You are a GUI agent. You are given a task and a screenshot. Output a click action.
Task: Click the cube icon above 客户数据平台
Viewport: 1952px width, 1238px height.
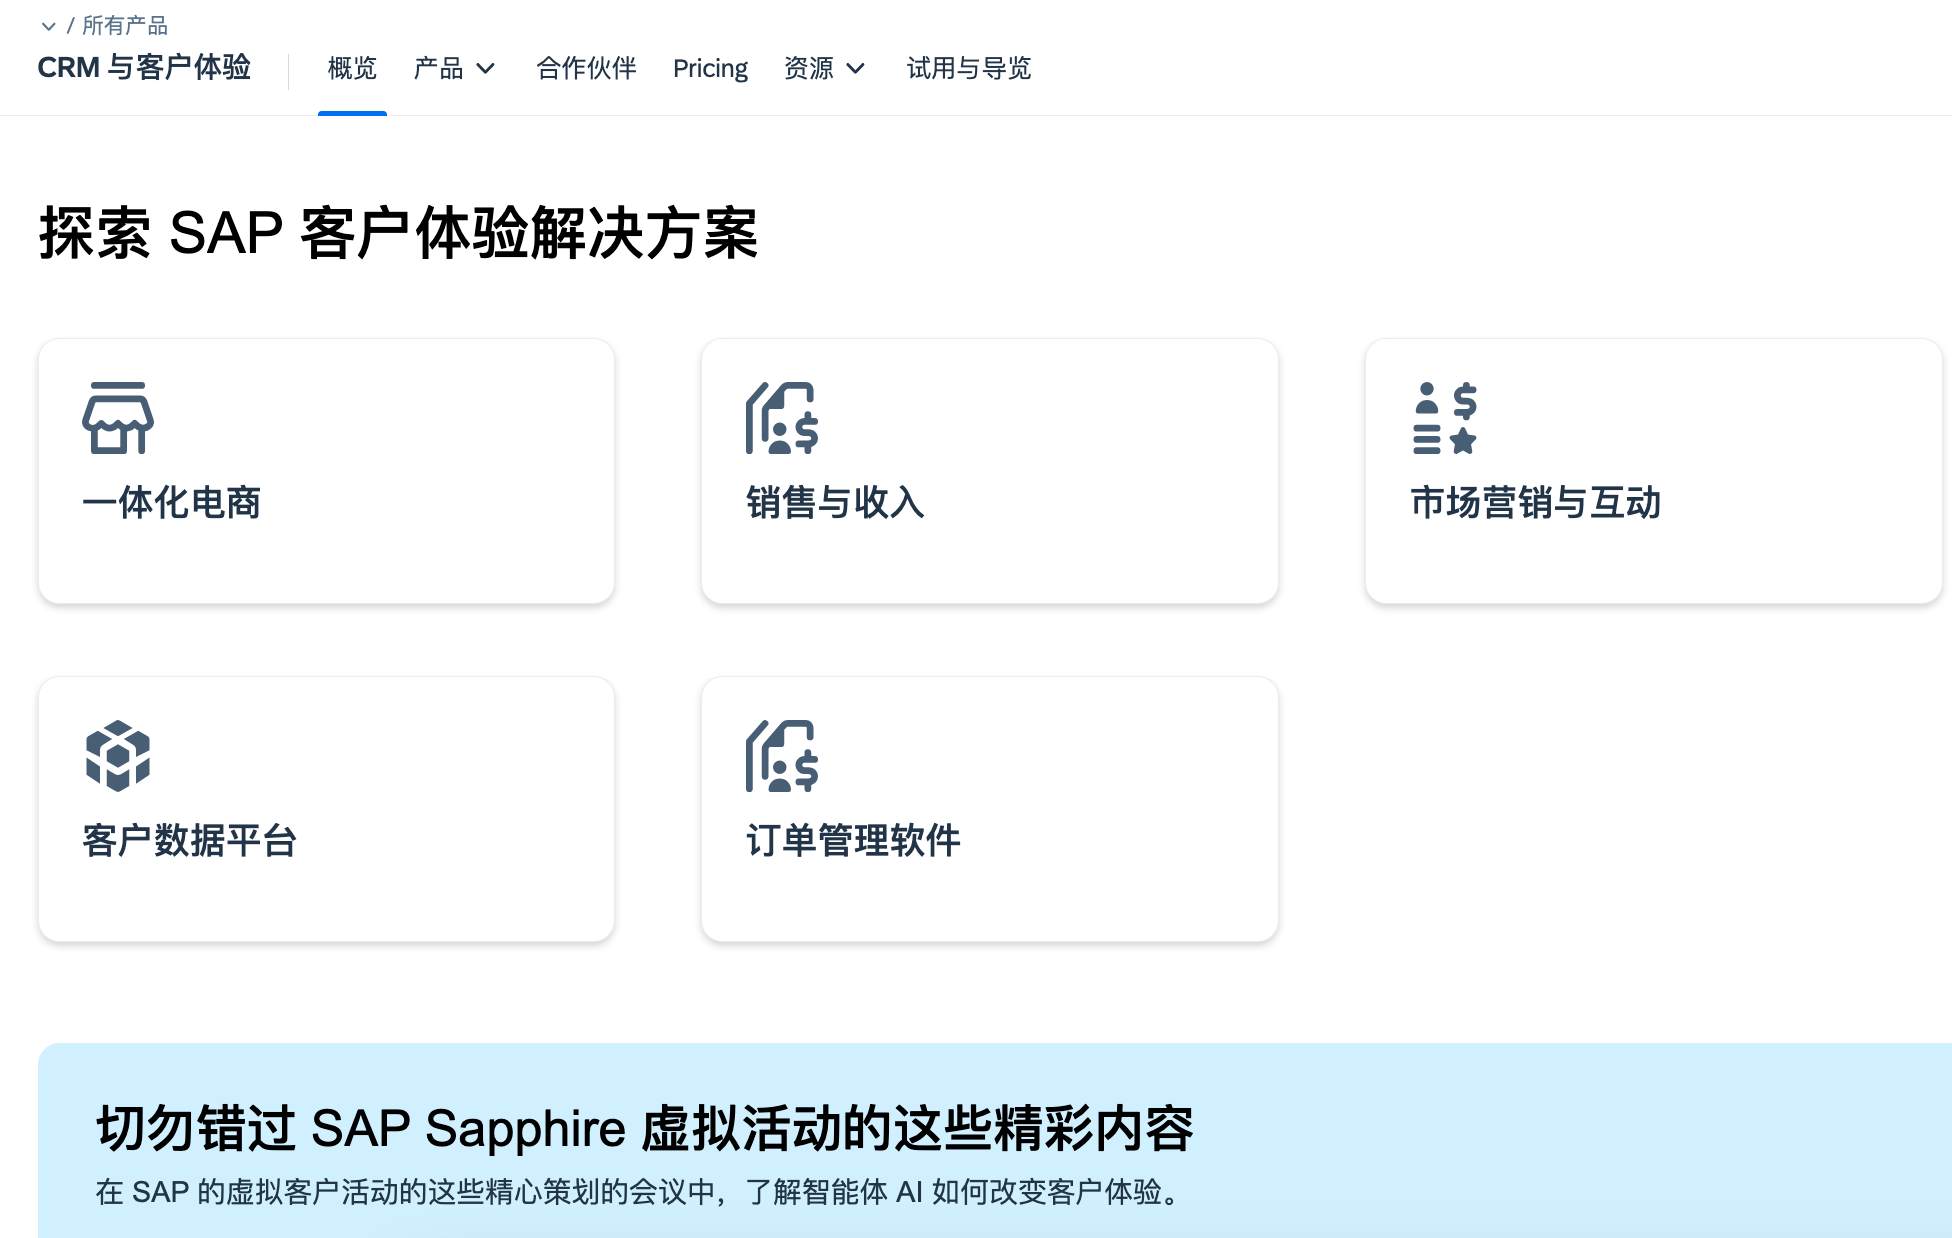pos(118,756)
